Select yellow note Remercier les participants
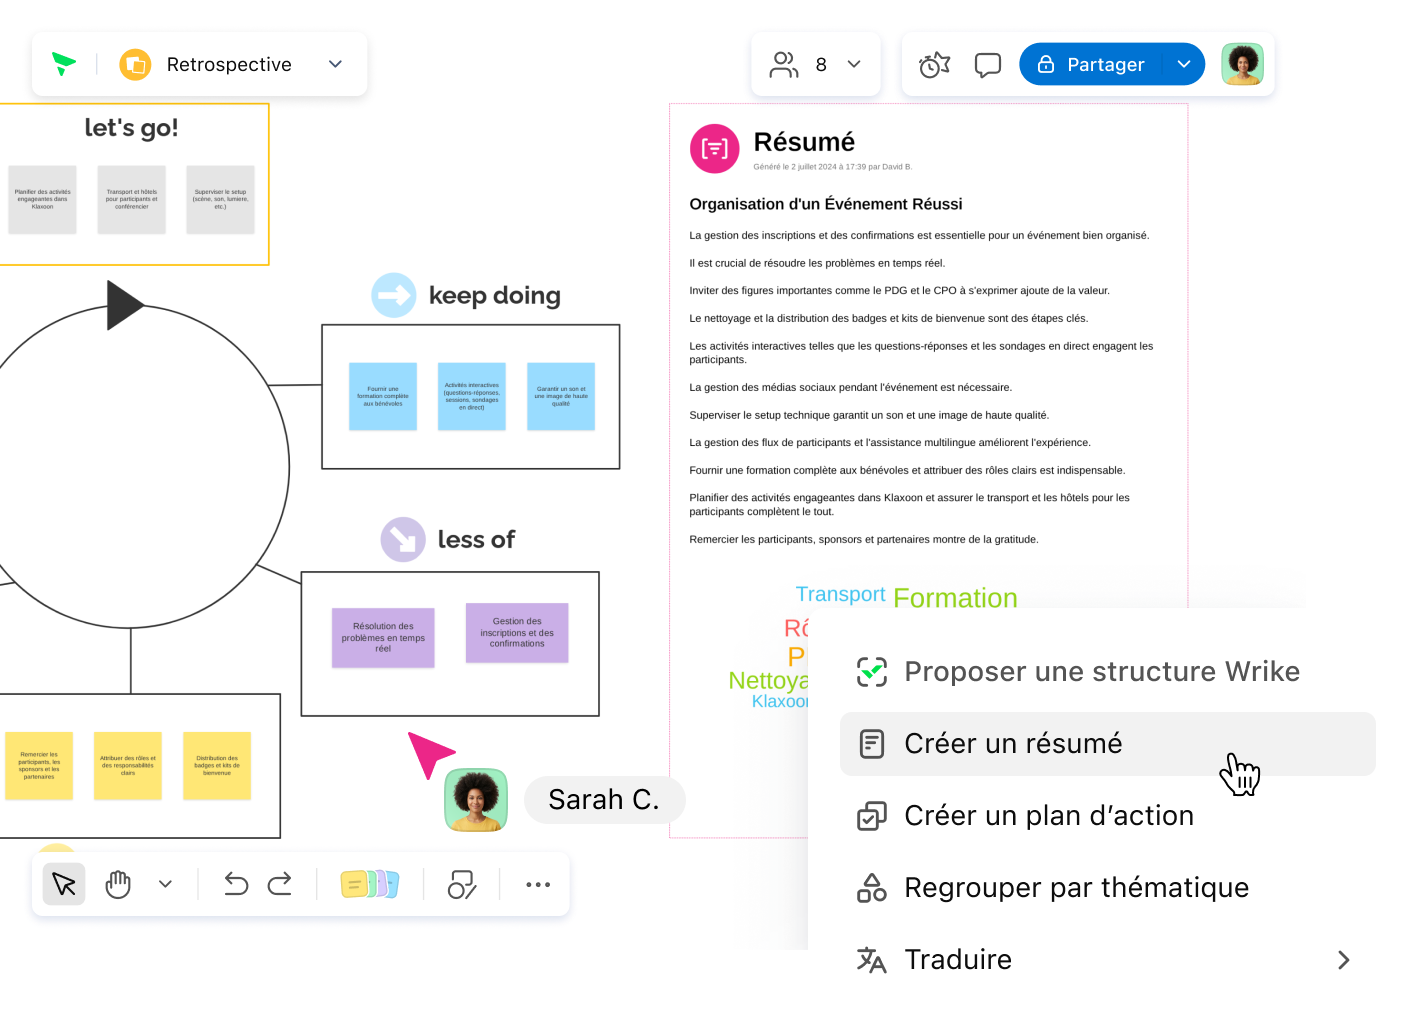Image resolution: width=1408 pixels, height=1024 pixels. 39,765
